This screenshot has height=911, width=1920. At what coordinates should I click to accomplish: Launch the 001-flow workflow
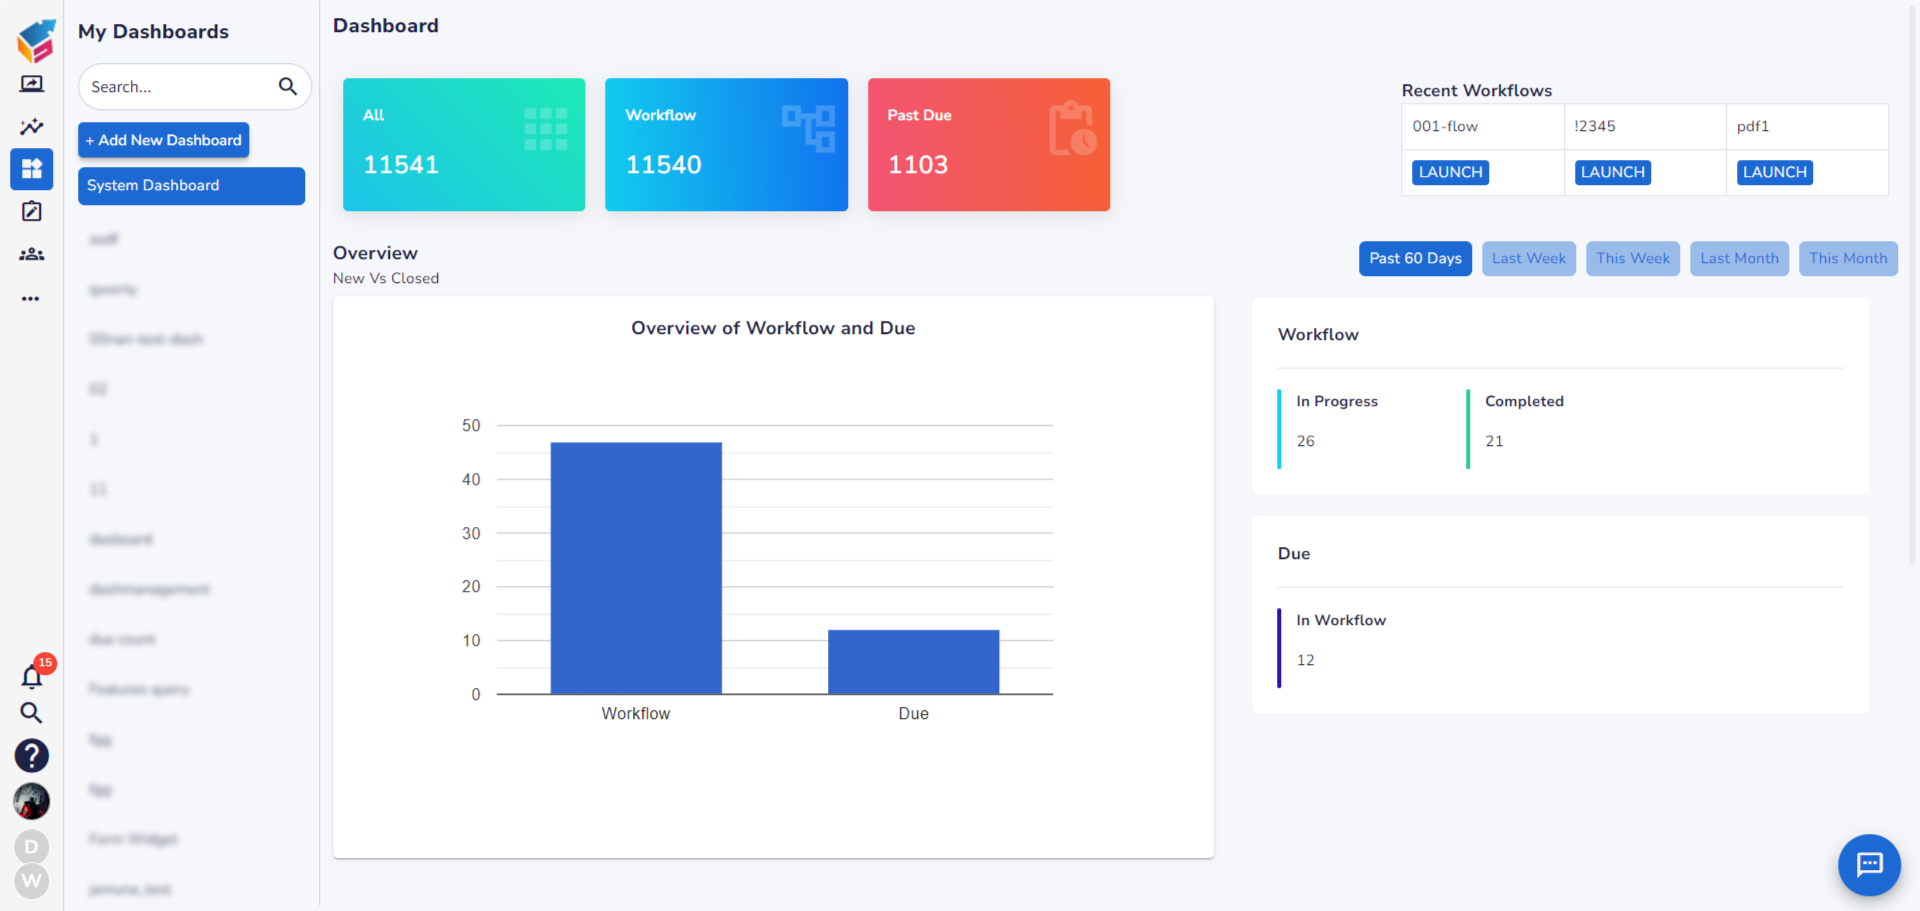(1449, 172)
